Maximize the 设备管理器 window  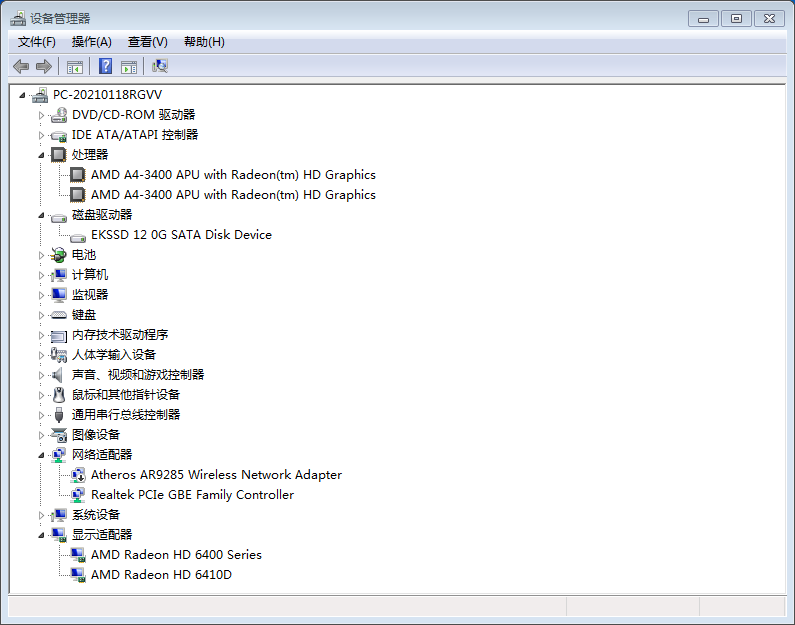click(x=736, y=19)
